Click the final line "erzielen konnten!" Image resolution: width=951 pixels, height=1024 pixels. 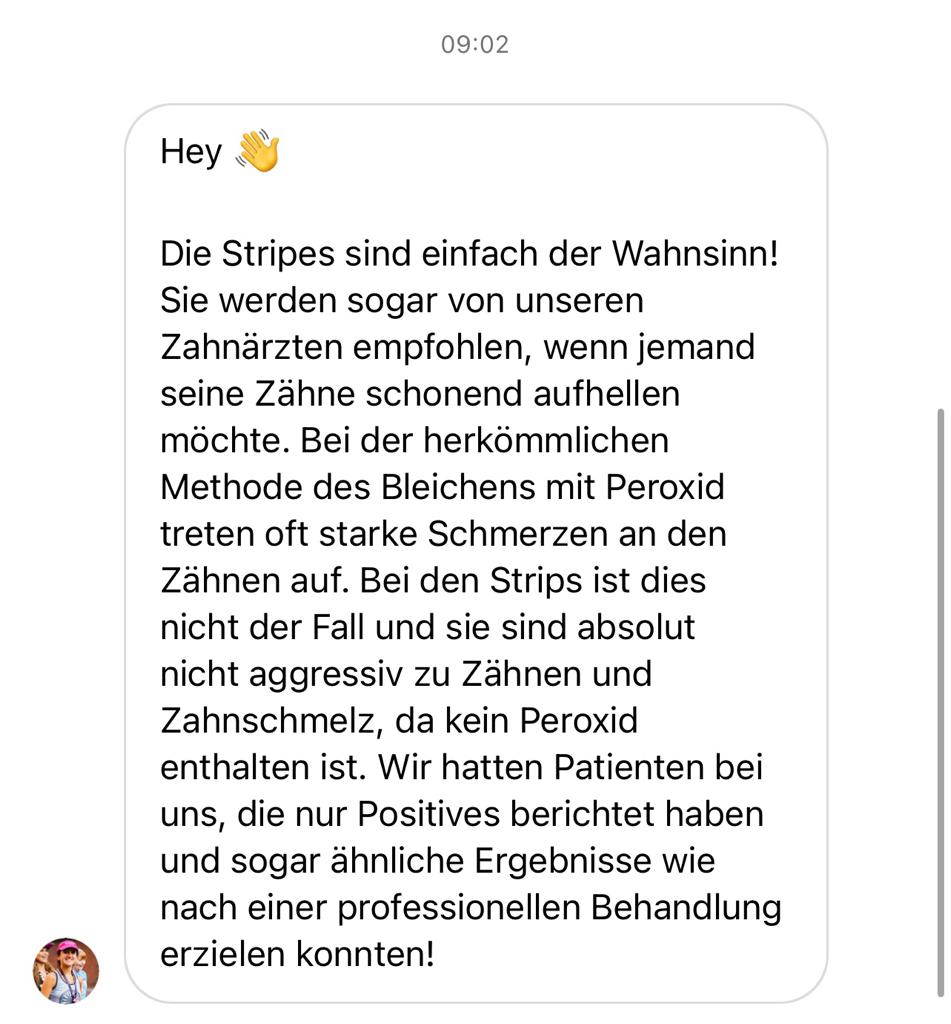[x=297, y=954]
